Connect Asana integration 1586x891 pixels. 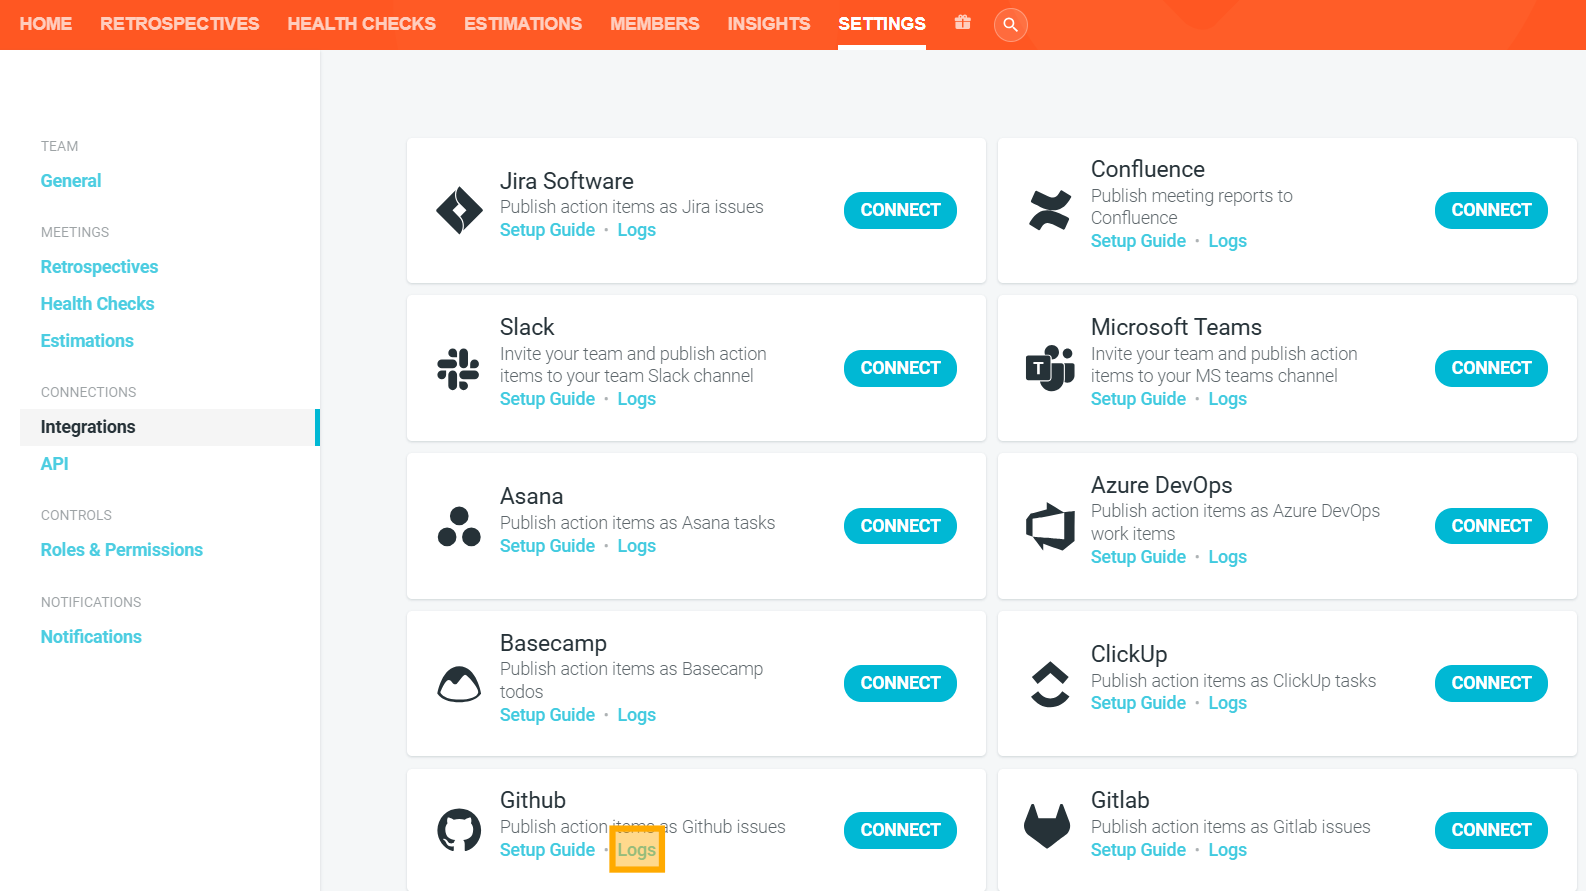[x=900, y=526]
